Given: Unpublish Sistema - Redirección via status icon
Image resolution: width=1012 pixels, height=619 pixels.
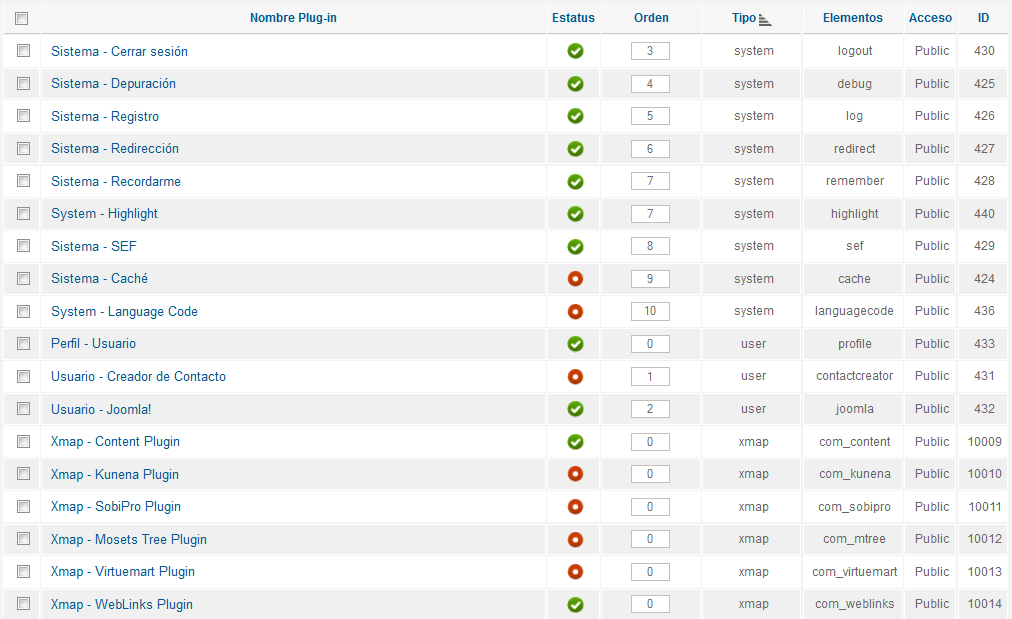Looking at the screenshot, I should (x=575, y=149).
